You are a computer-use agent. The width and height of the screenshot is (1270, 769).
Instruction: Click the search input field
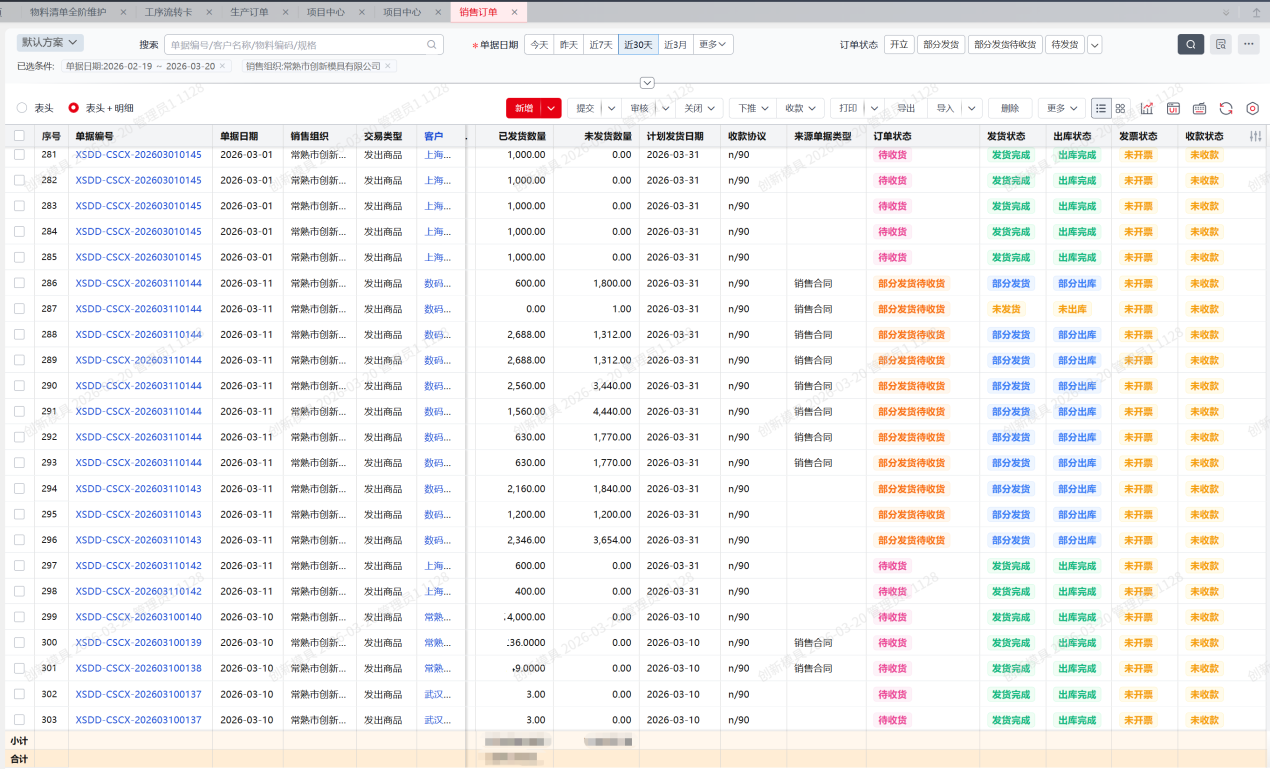[295, 45]
